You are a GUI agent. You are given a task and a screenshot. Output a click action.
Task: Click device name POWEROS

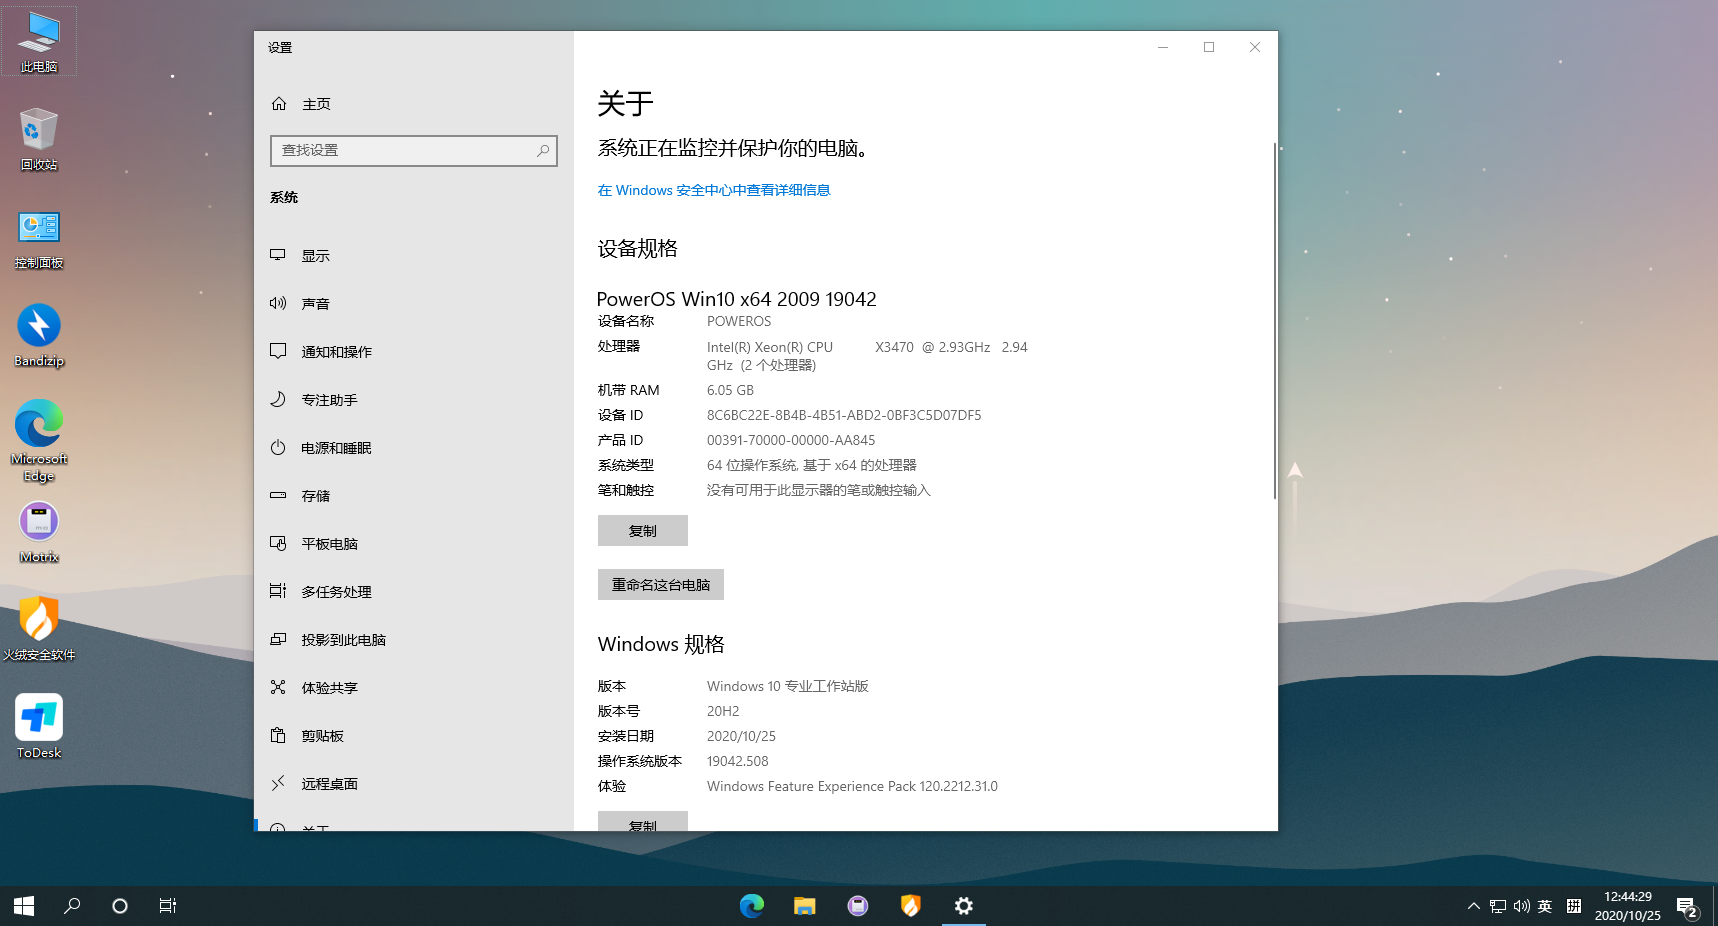click(739, 321)
